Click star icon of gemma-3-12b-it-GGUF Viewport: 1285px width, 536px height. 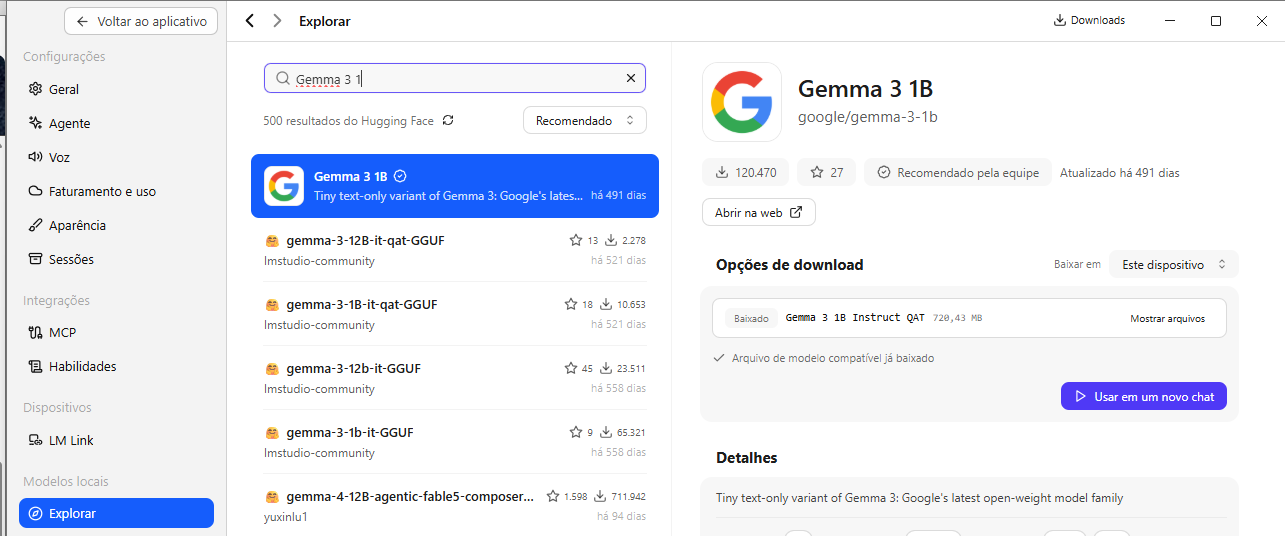point(573,368)
